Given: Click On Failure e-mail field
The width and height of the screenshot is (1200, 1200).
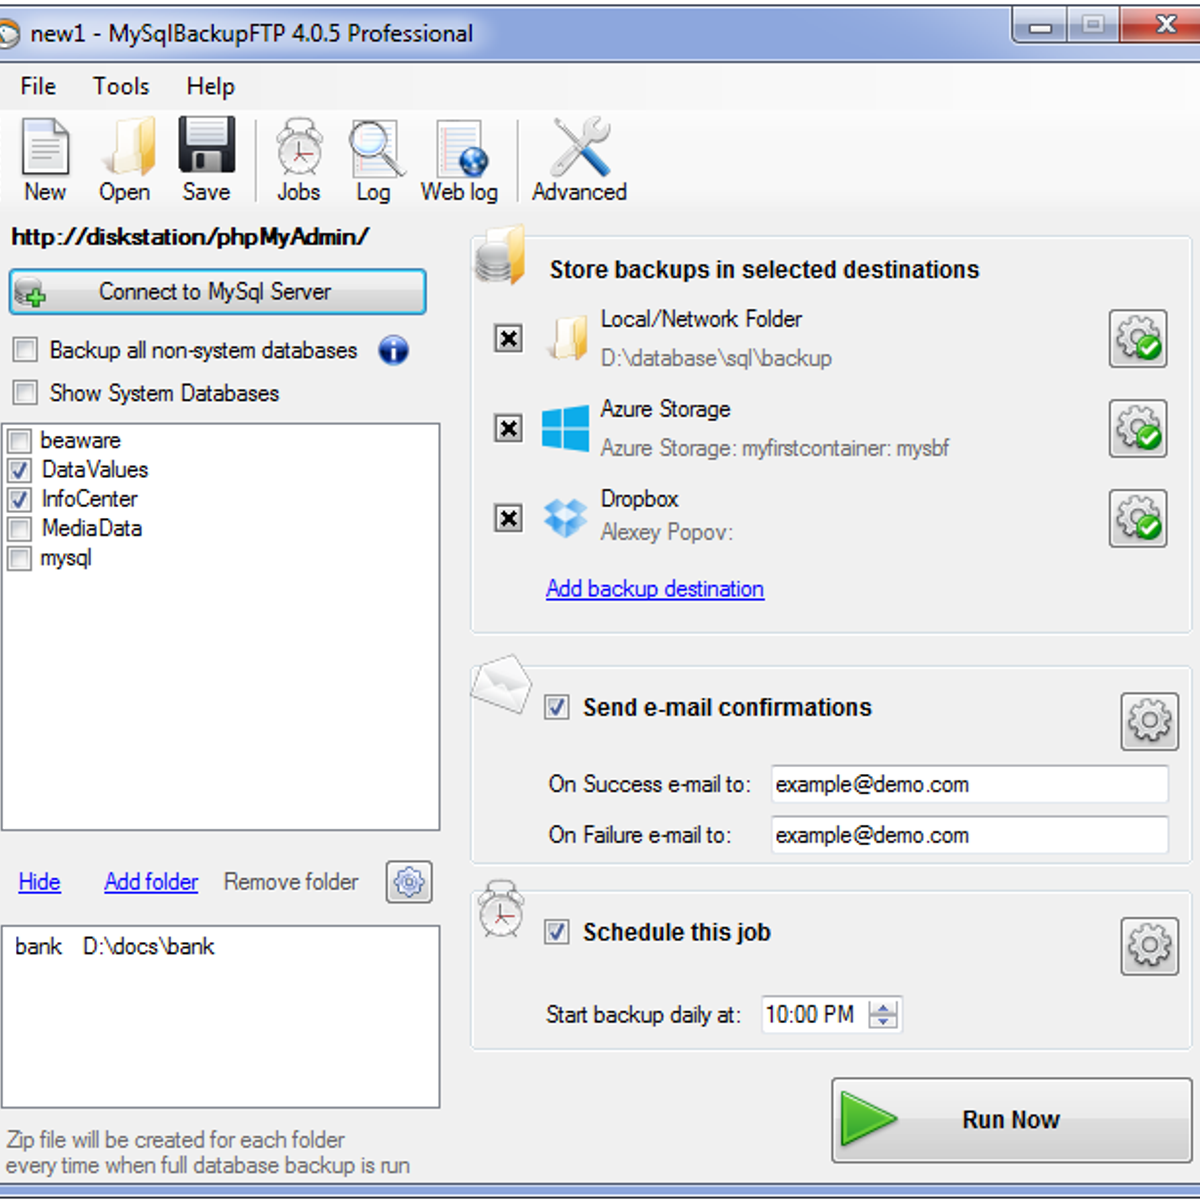Looking at the screenshot, I should 970,835.
